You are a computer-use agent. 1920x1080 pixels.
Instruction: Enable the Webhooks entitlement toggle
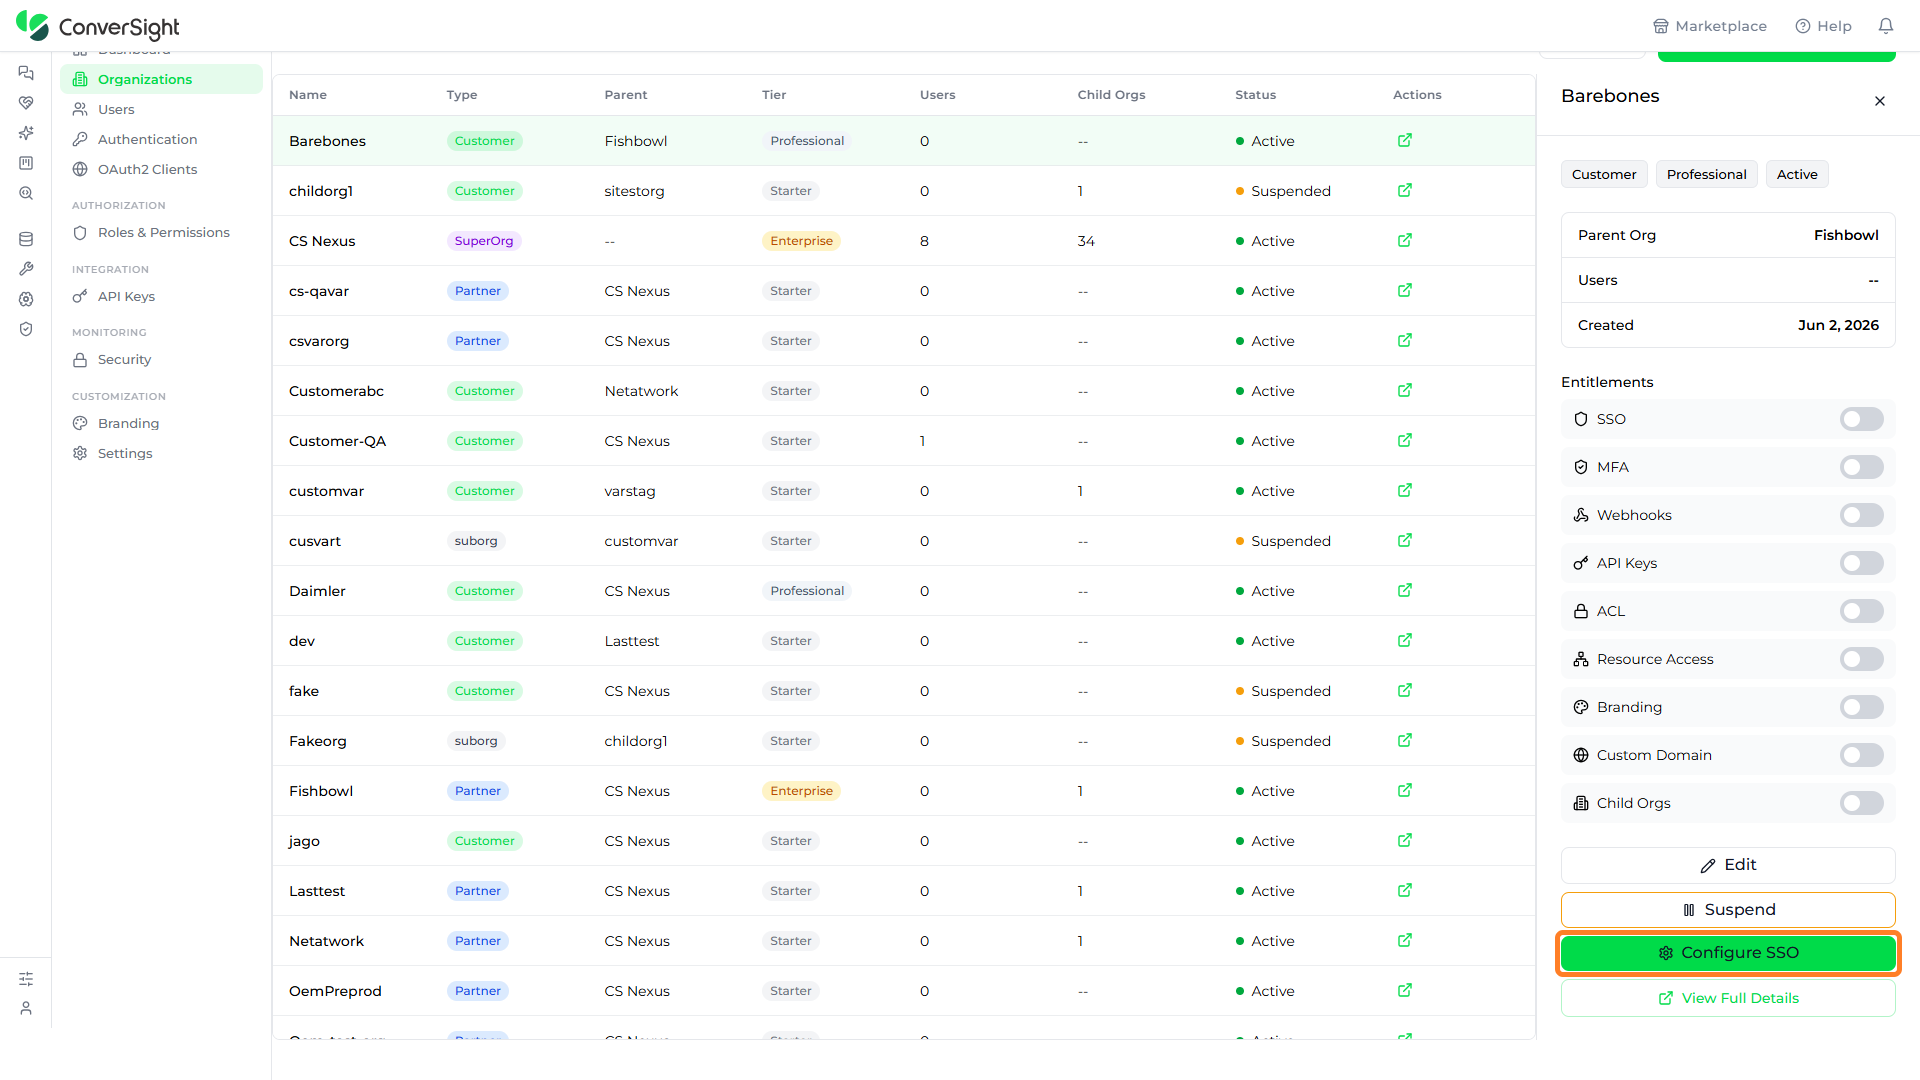pyautogui.click(x=1861, y=515)
